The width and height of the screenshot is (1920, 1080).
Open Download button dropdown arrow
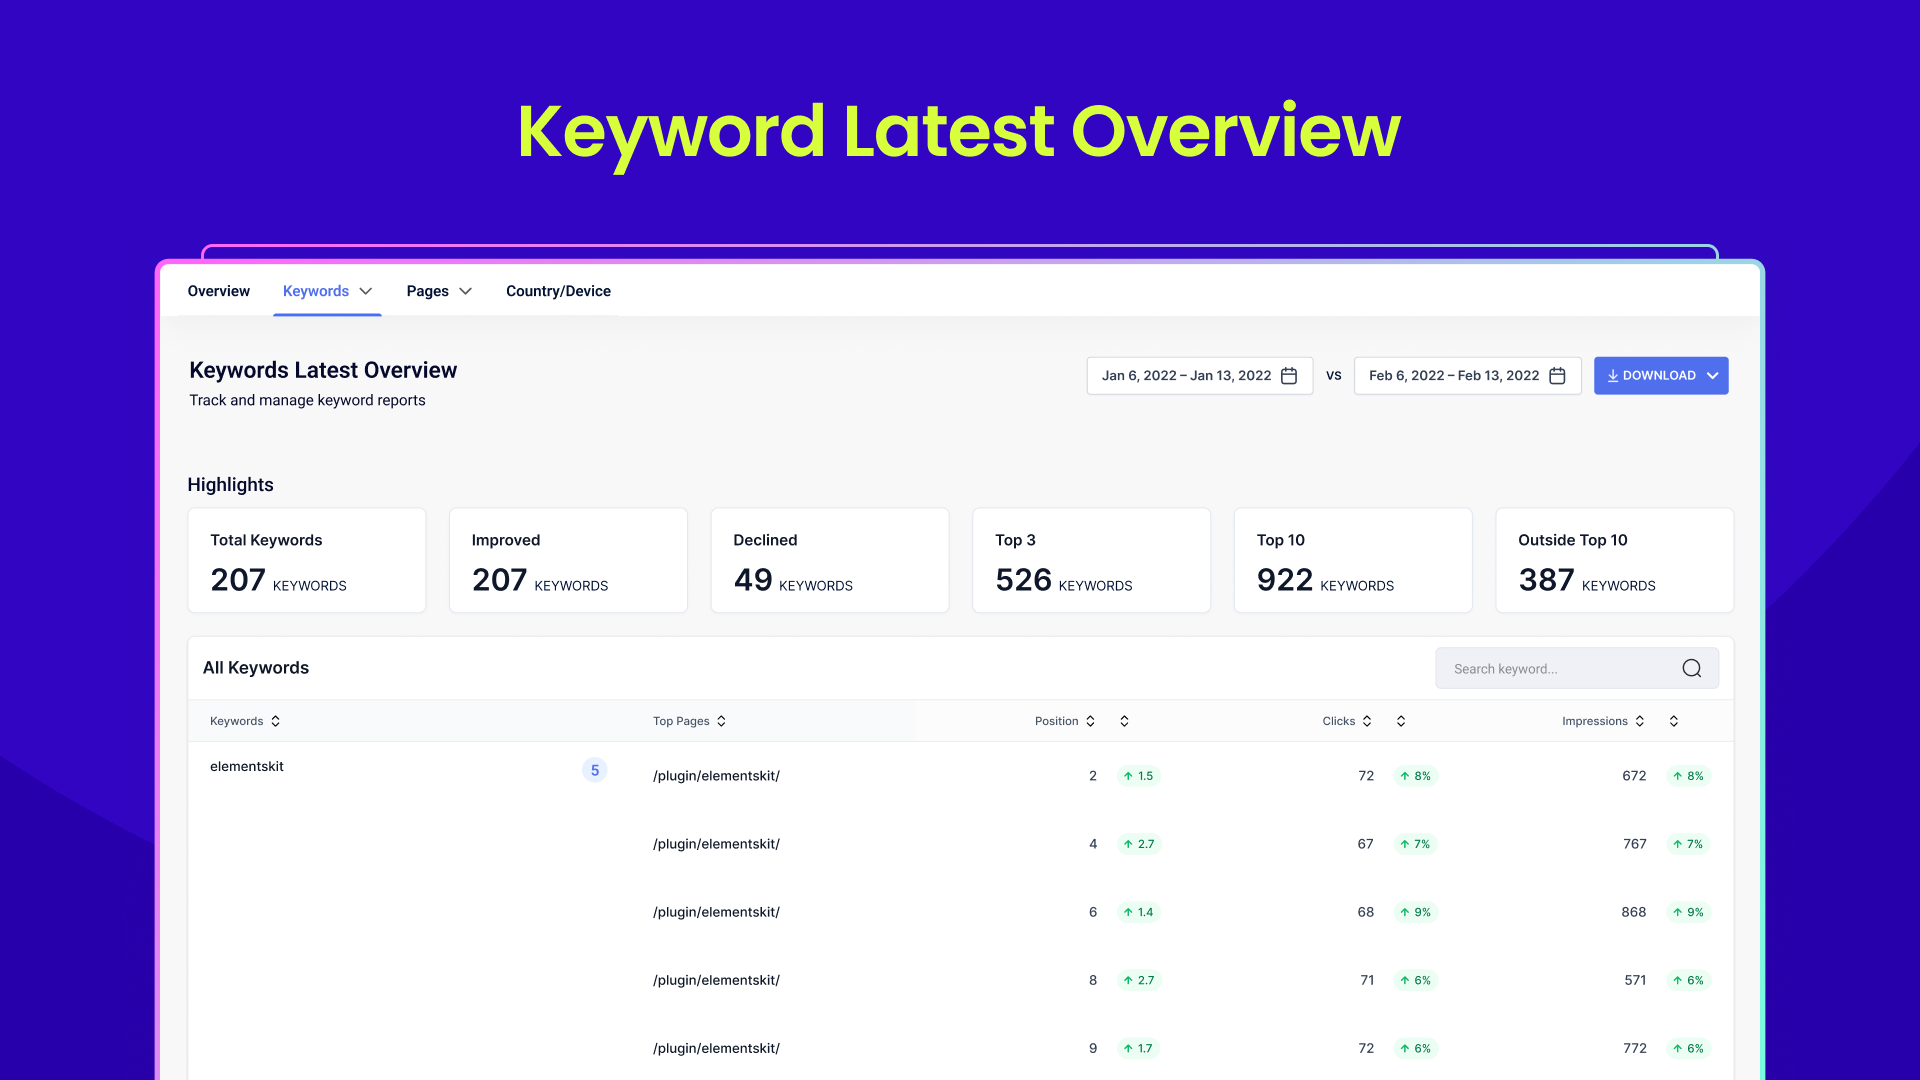click(1712, 376)
